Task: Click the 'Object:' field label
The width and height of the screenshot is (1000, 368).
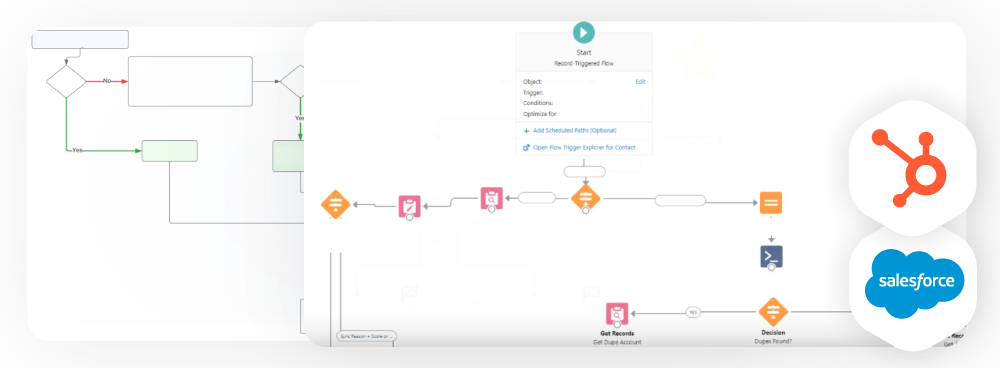Action: [533, 82]
